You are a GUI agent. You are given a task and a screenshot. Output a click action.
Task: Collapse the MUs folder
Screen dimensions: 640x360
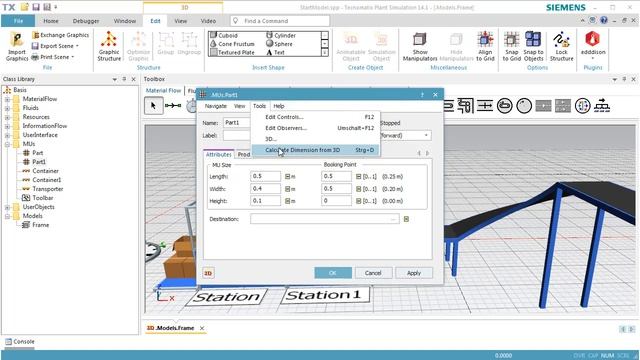click(7, 144)
